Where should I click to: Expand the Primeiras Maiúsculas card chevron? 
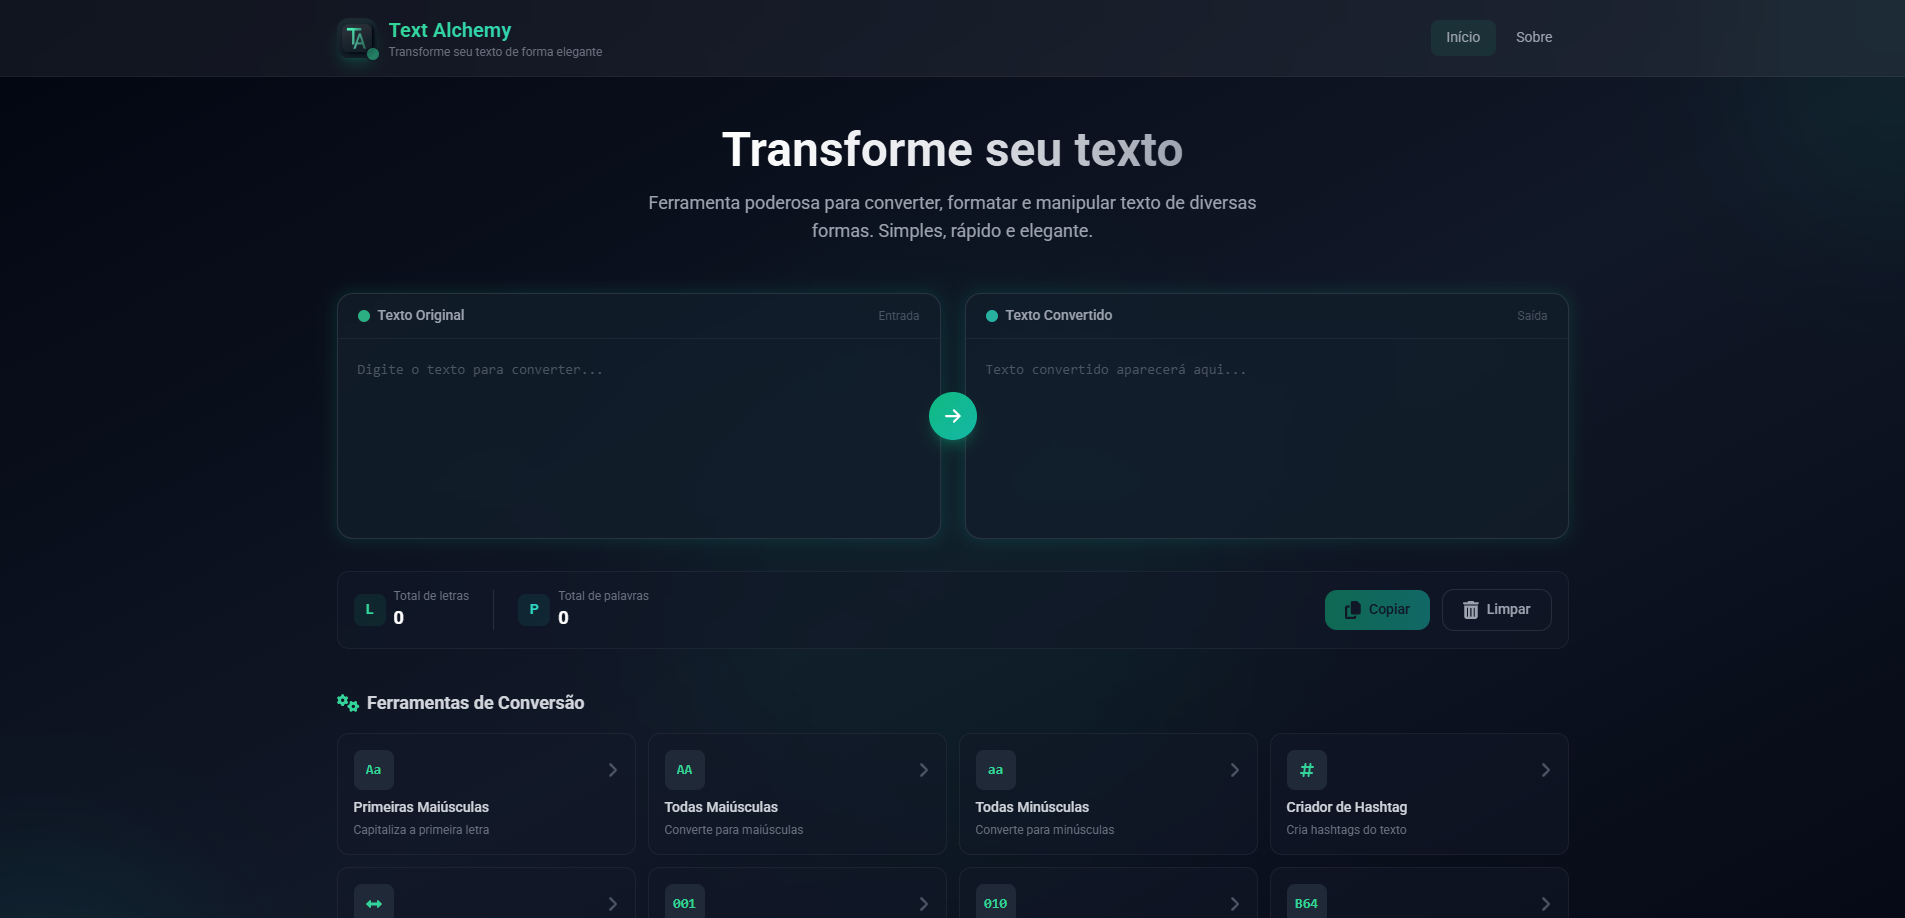pos(612,770)
